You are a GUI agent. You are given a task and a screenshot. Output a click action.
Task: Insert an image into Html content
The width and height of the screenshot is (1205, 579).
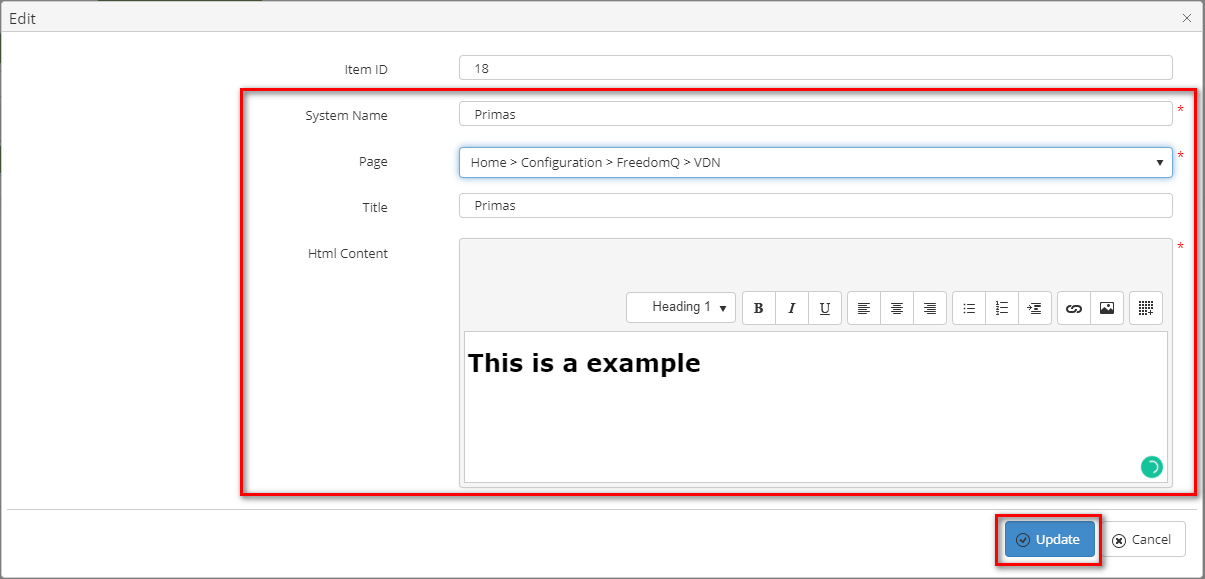pyautogui.click(x=1107, y=308)
